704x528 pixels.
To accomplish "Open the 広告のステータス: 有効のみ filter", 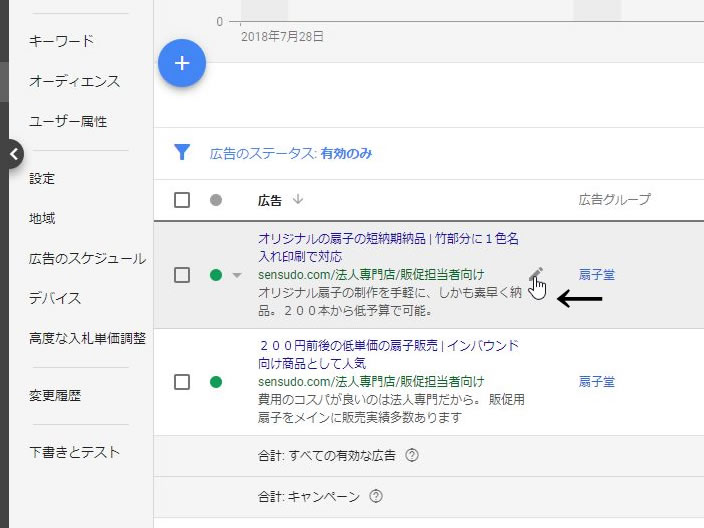I will pyautogui.click(x=291, y=153).
